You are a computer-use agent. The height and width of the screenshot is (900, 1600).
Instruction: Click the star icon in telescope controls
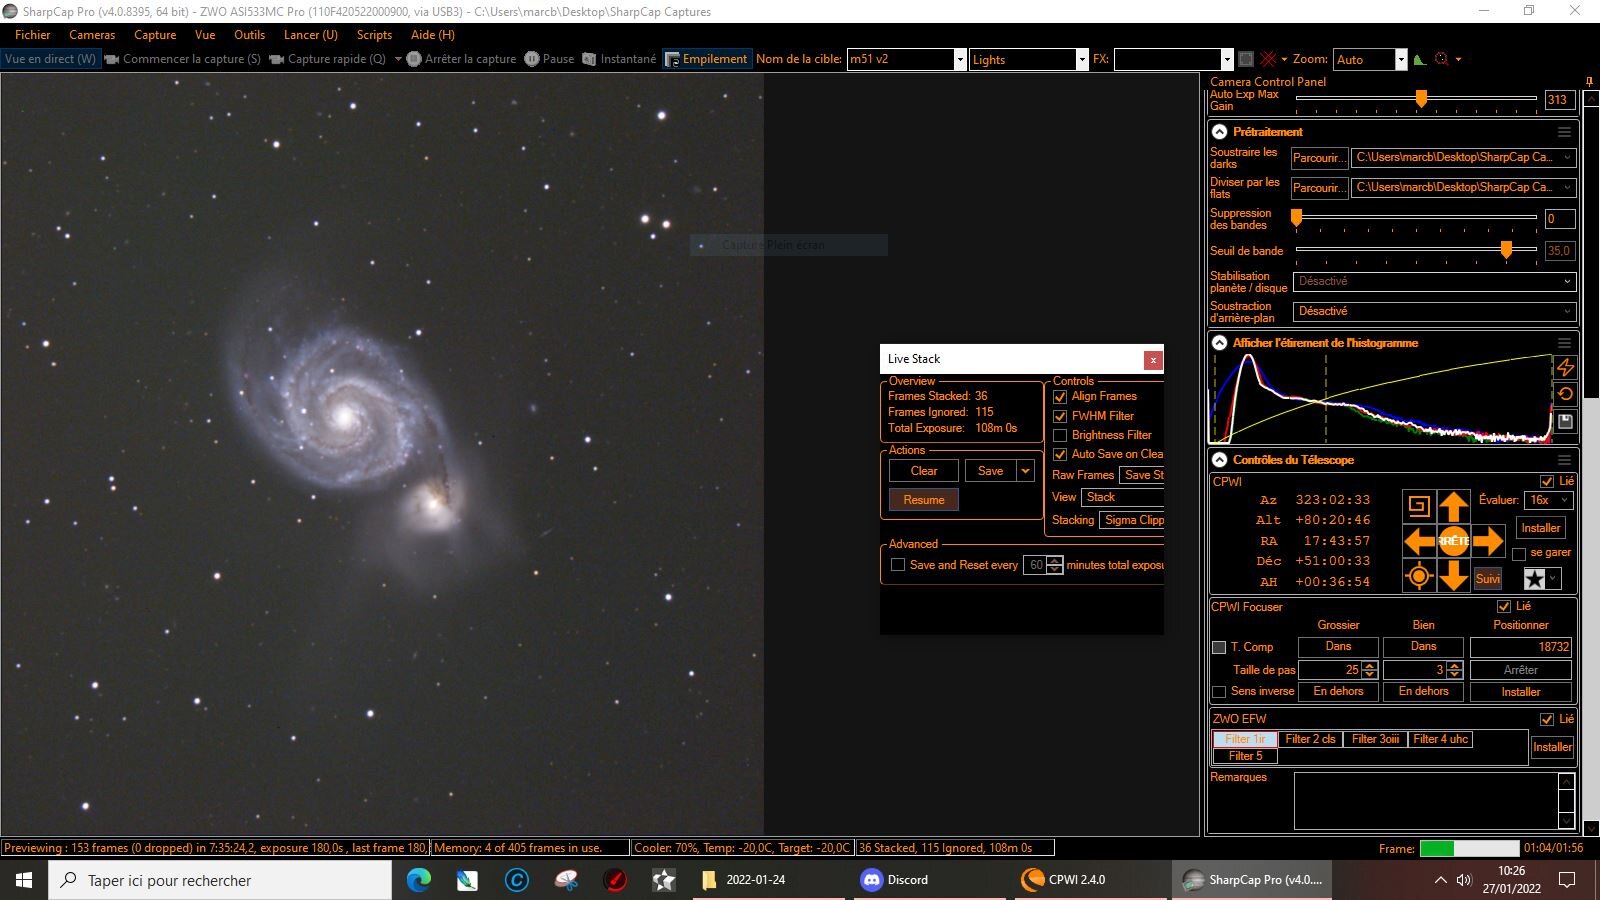tap(1535, 579)
